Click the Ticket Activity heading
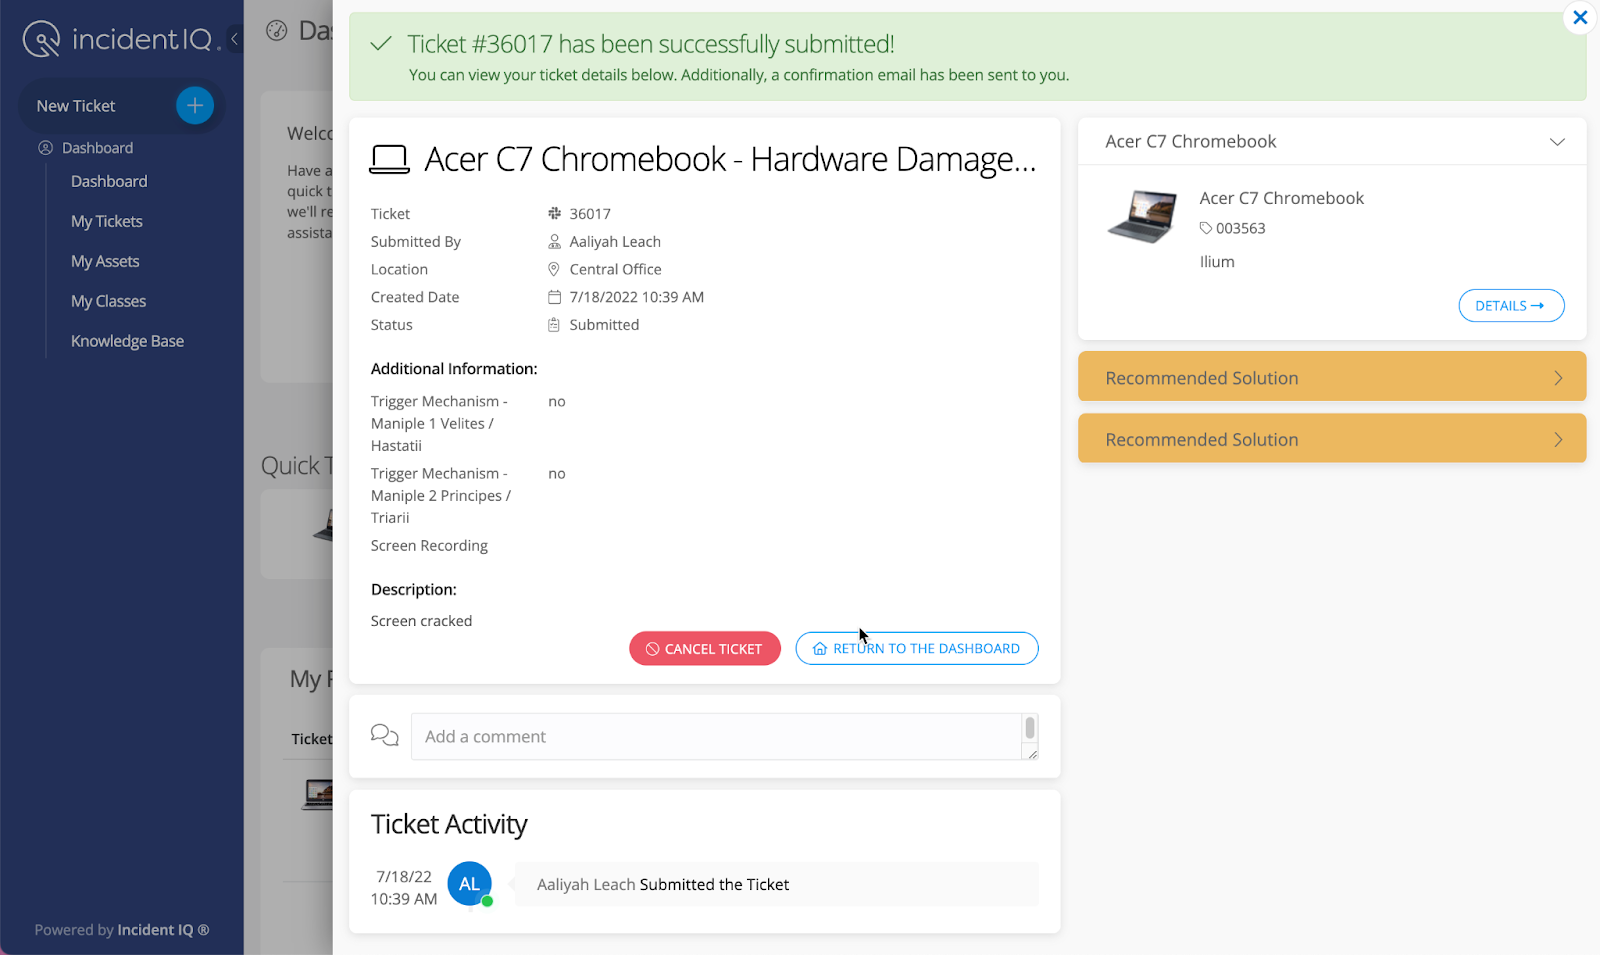The height and width of the screenshot is (955, 1600). 449,824
